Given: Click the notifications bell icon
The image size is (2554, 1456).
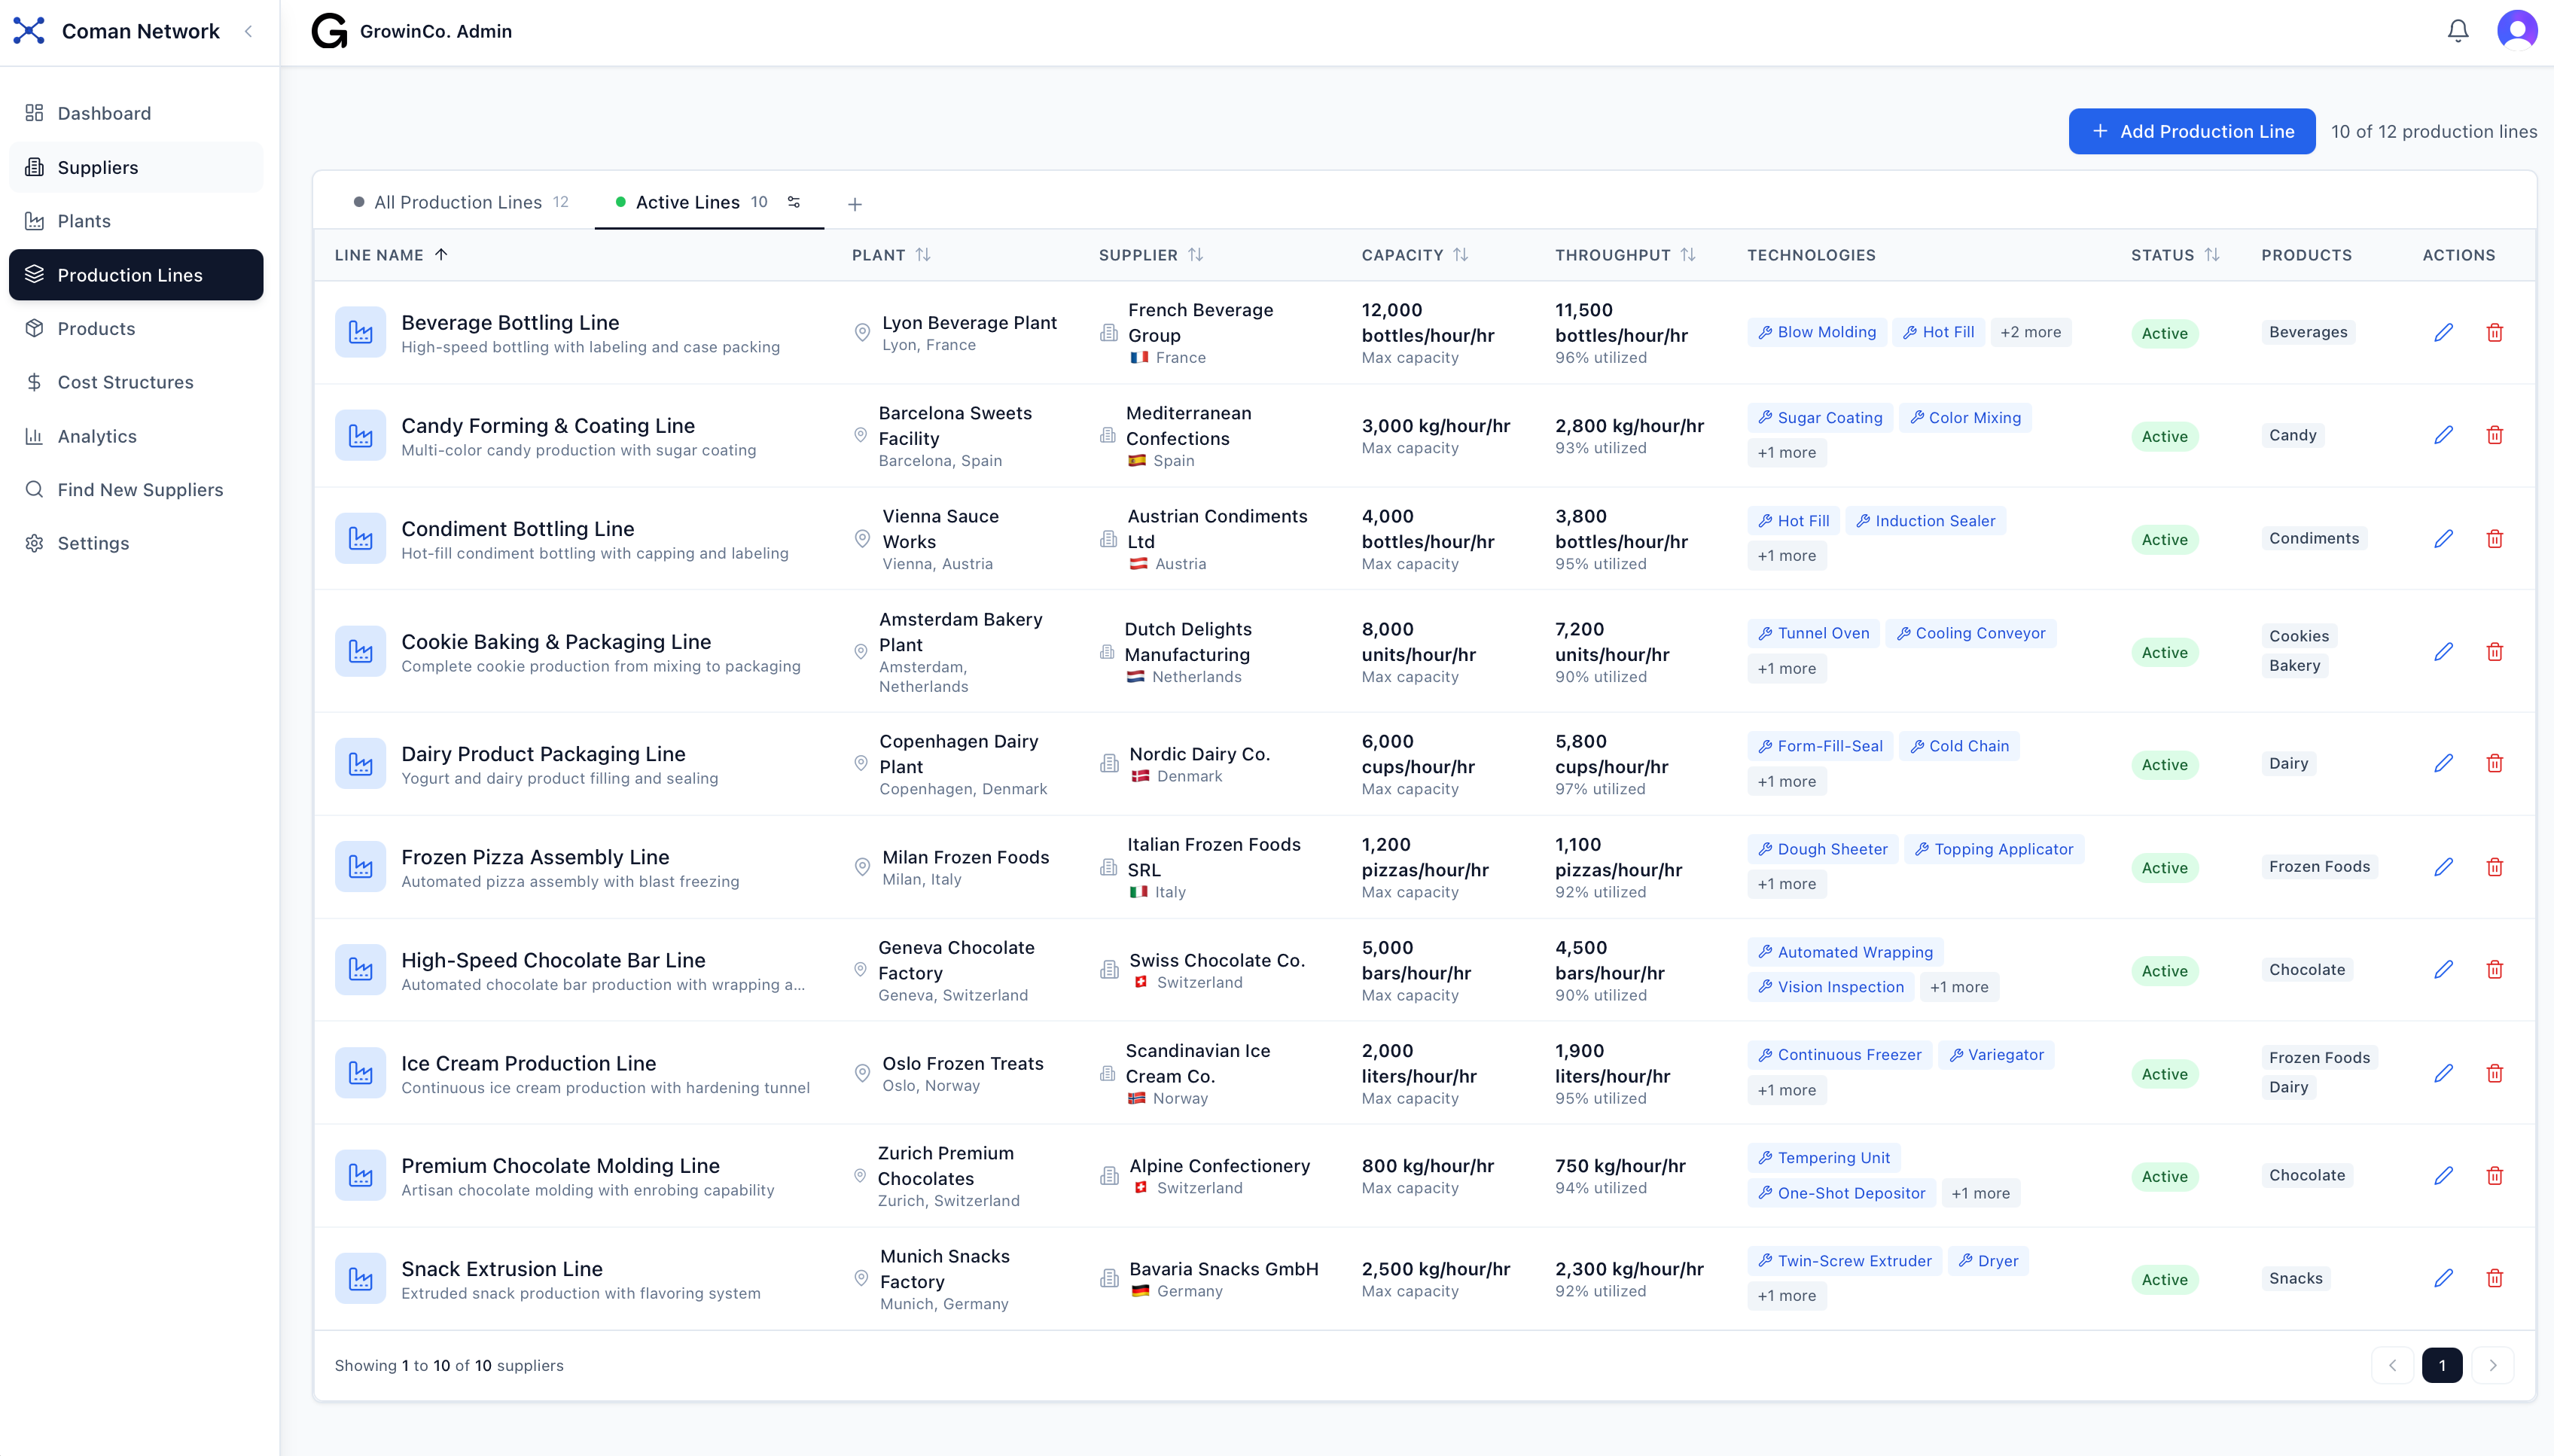Looking at the screenshot, I should click(2457, 31).
